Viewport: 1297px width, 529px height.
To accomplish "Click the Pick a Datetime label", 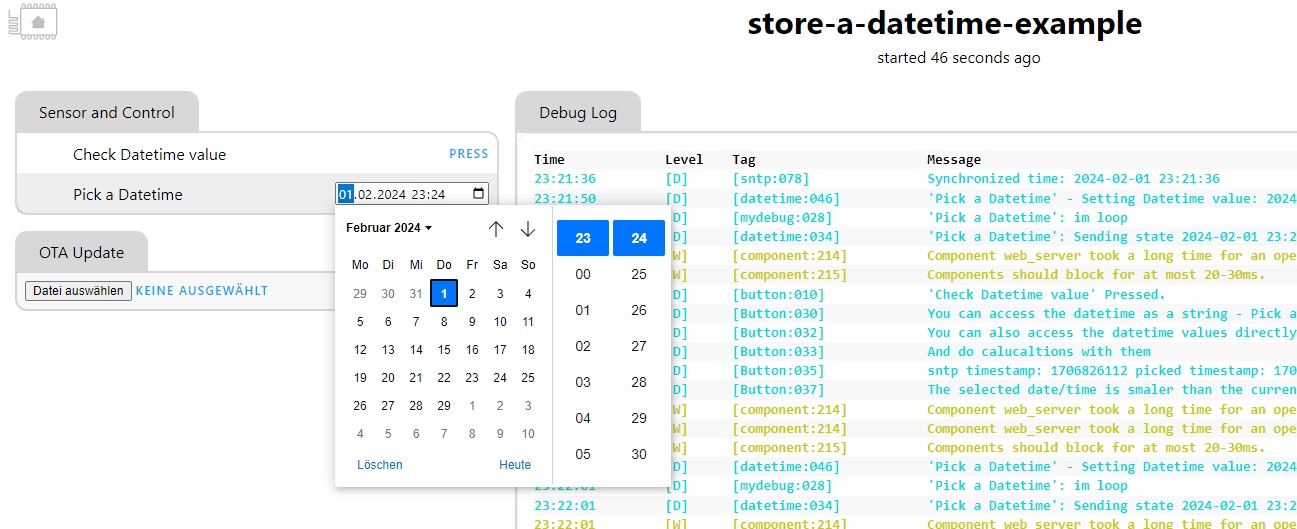I will 128,194.
